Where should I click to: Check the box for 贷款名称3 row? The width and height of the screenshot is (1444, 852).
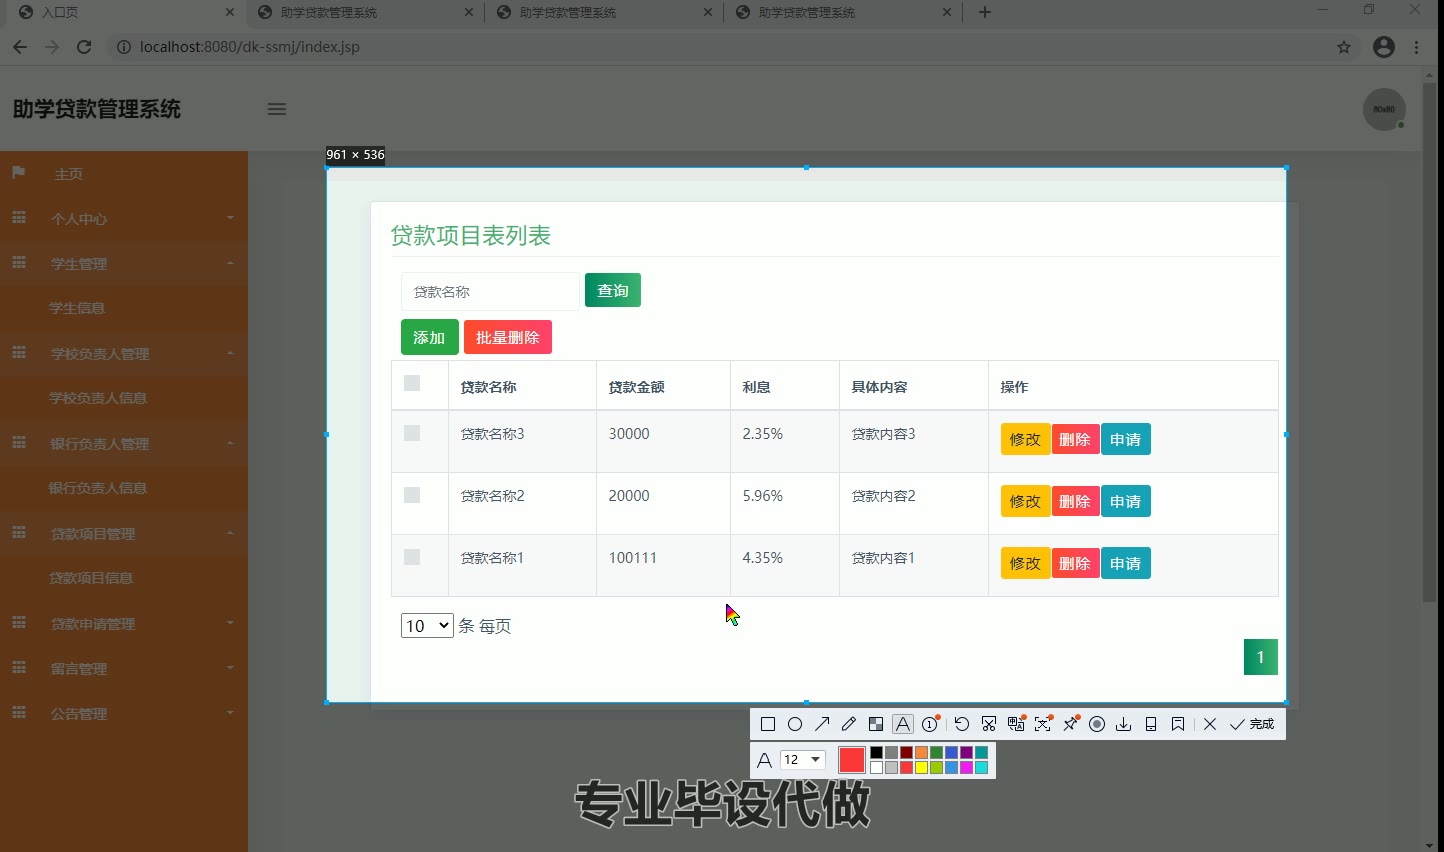pos(412,433)
